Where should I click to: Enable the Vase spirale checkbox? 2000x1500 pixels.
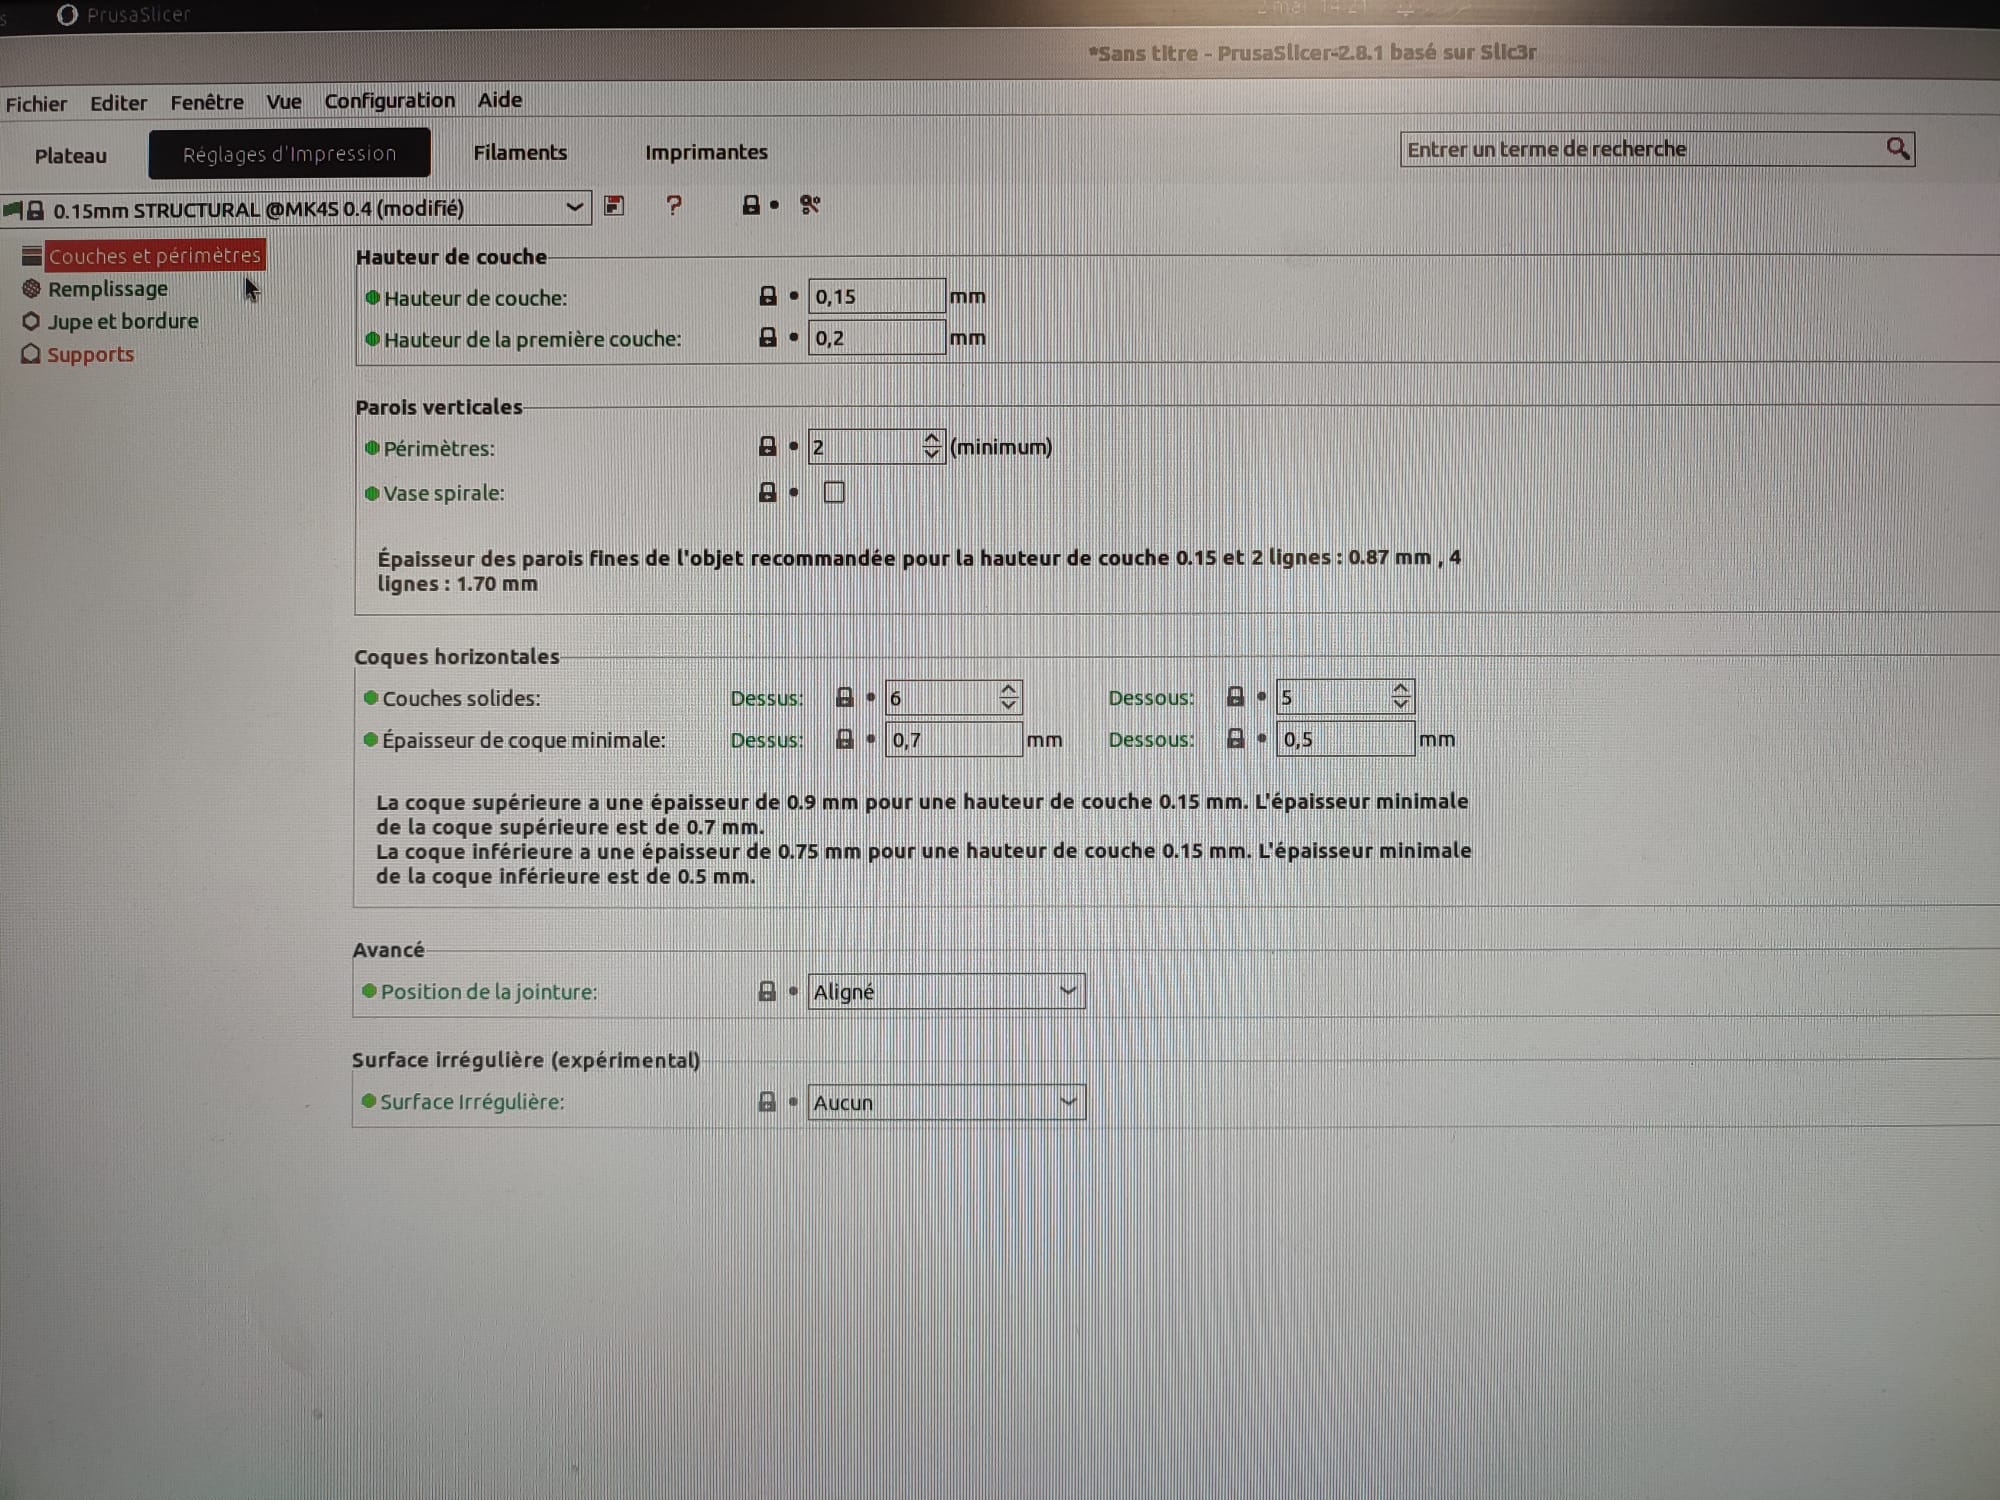pos(834,492)
